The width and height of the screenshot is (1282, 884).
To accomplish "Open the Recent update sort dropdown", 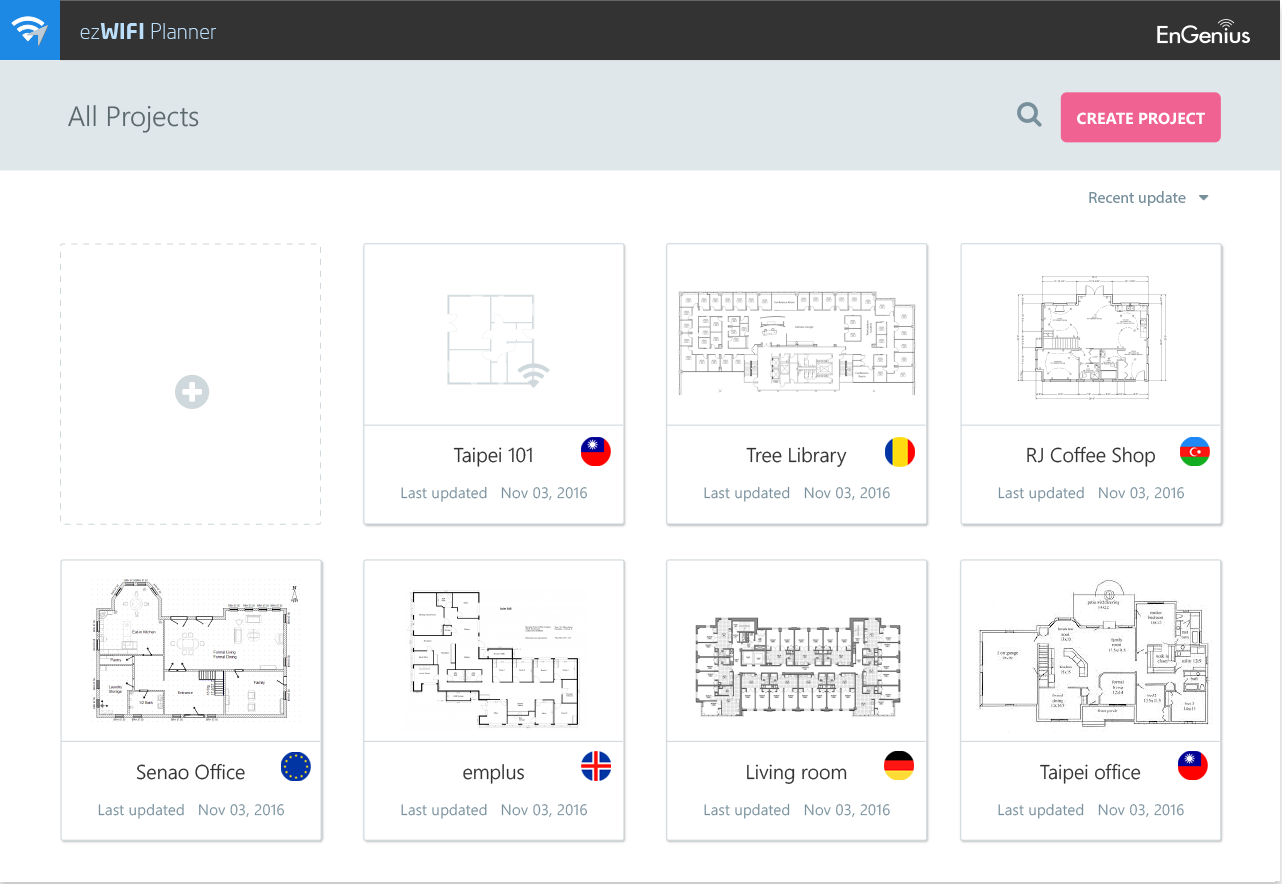I will point(1149,198).
